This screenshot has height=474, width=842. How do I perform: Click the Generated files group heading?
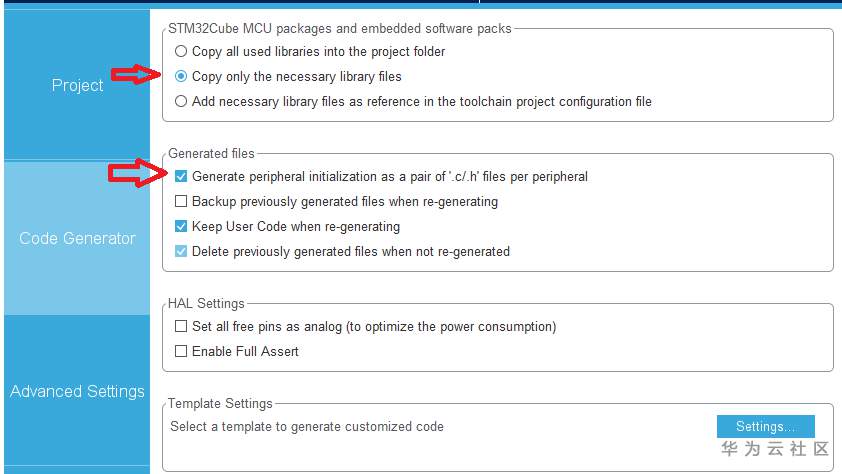pos(211,153)
